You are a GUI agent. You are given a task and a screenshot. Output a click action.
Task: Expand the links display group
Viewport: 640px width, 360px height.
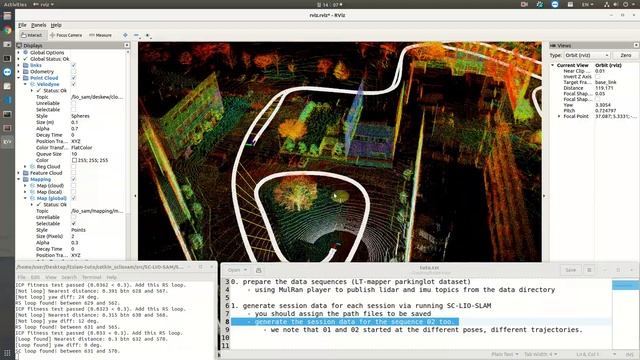18,65
